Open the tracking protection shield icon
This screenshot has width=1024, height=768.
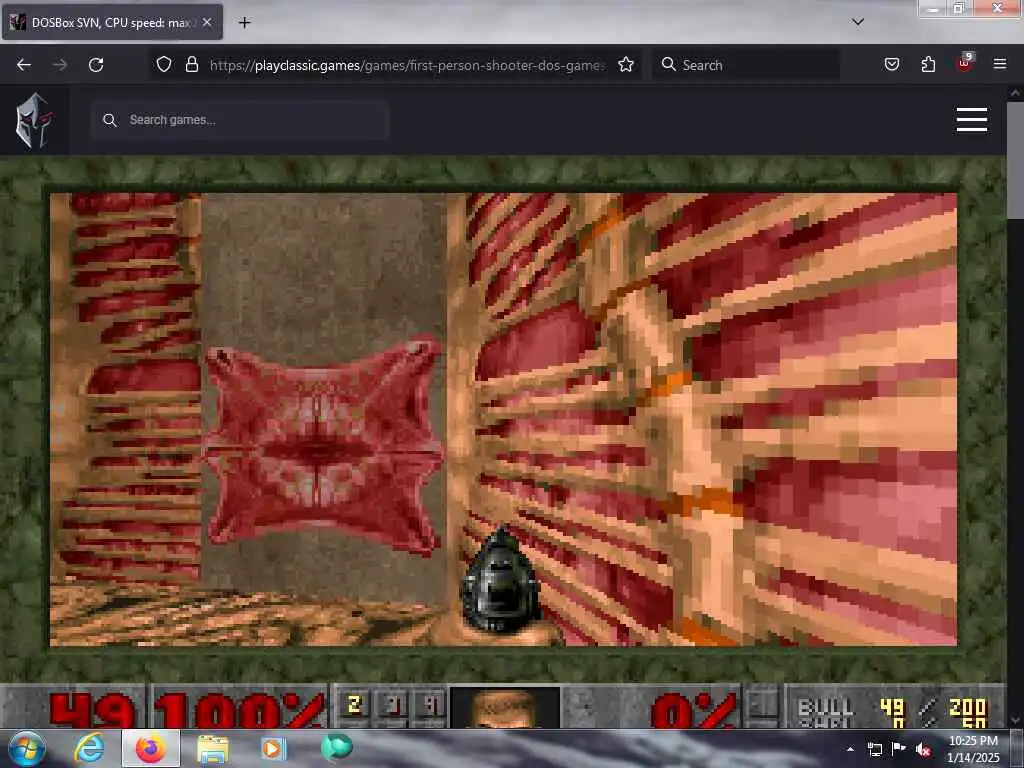tap(164, 64)
